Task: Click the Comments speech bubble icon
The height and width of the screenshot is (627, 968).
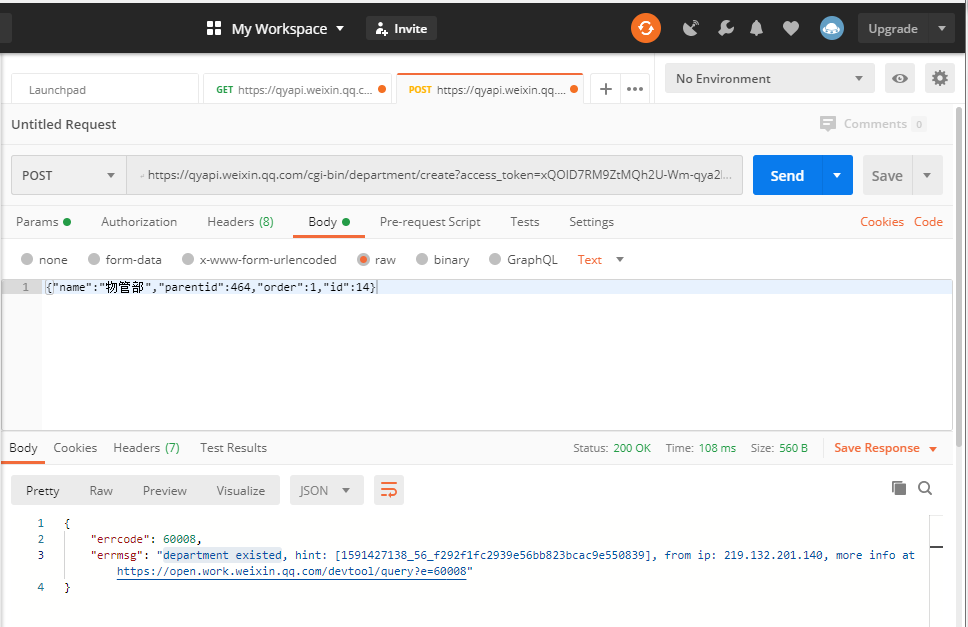Action: pos(827,123)
